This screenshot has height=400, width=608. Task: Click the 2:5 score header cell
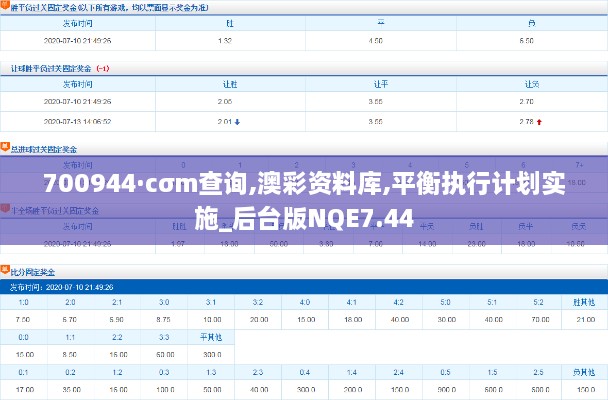(x=539, y=372)
